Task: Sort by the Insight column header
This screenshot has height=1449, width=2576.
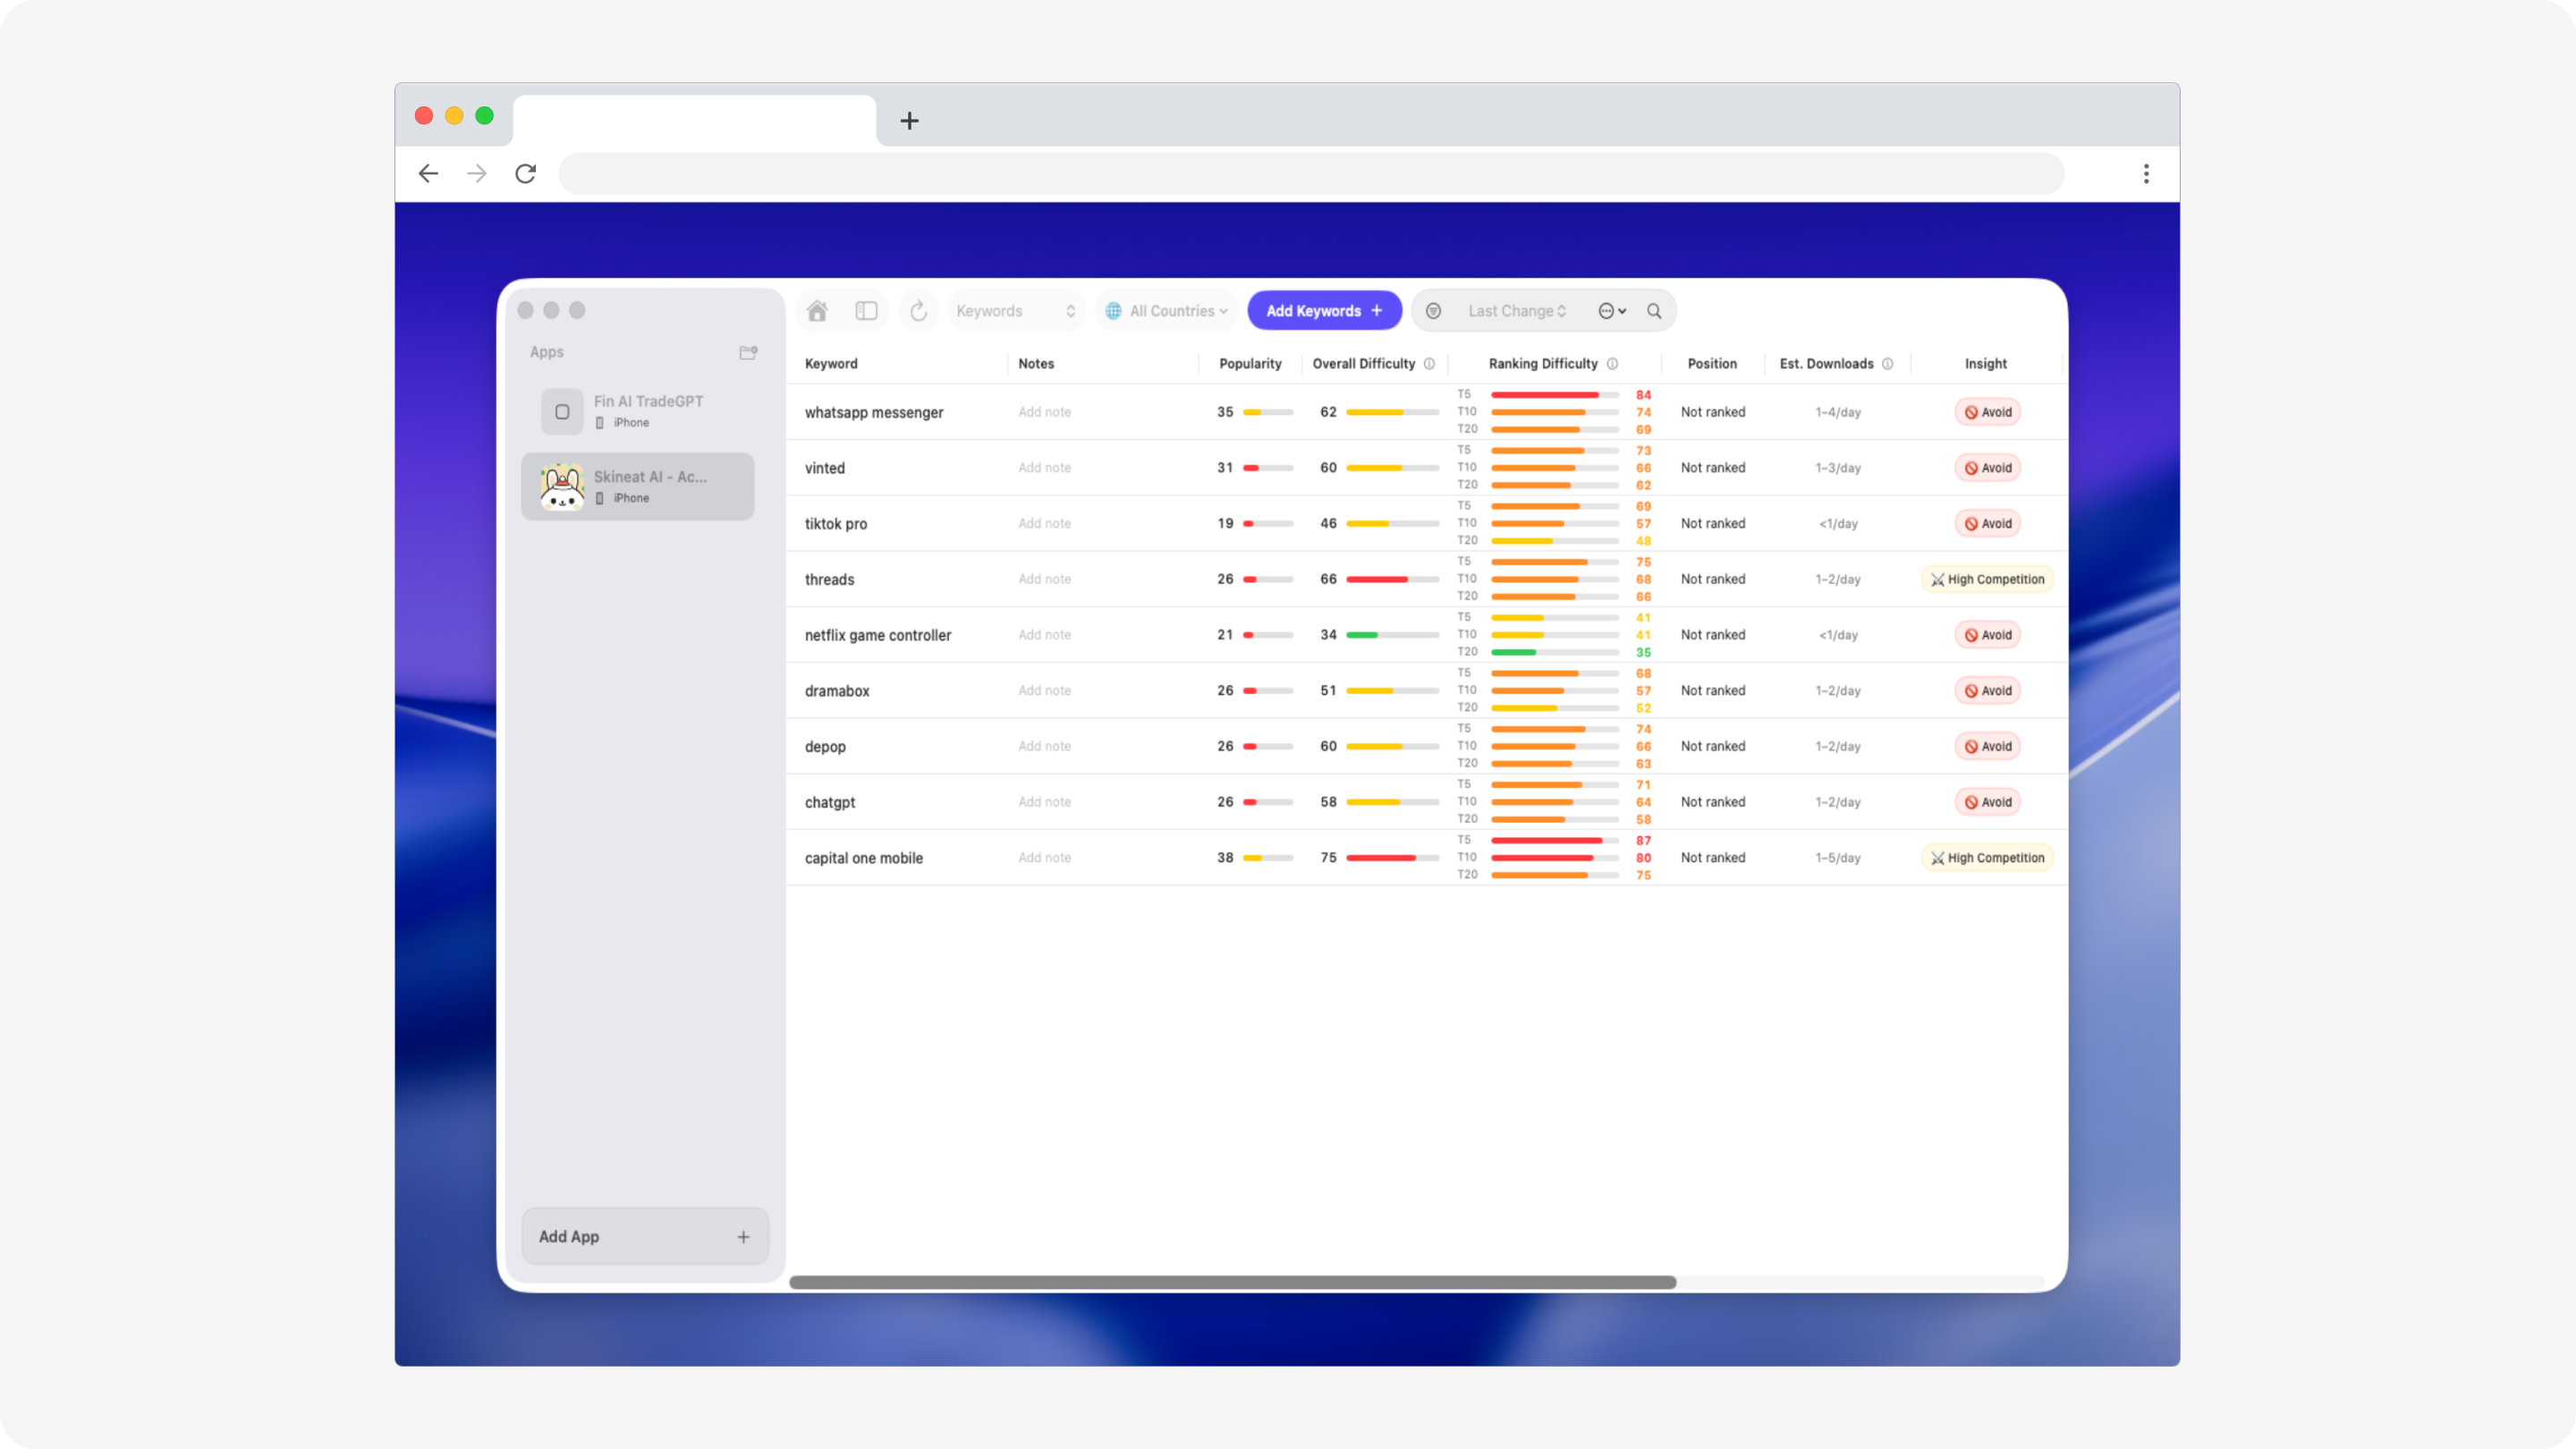Action: tap(1985, 364)
